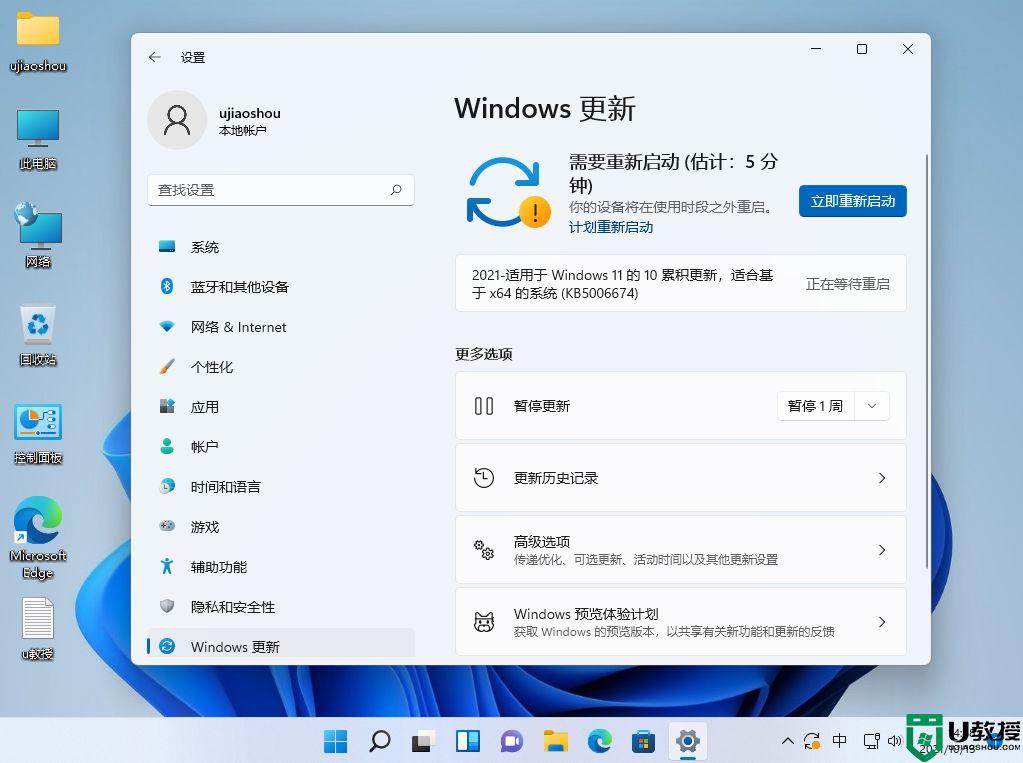The width and height of the screenshot is (1023, 763).
Task: Open Task View on taskbar
Action: (x=423, y=741)
